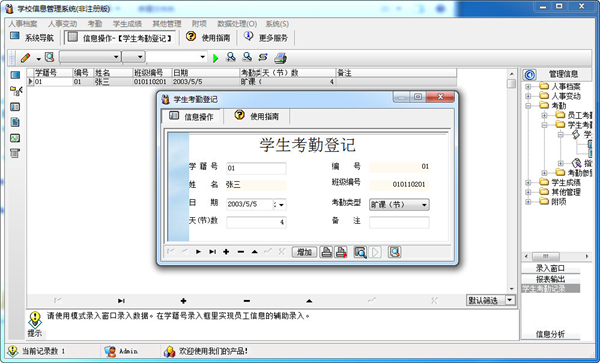Click the minus icon in the main grid navigator
The height and width of the screenshot is (363, 600).
[x=246, y=301]
